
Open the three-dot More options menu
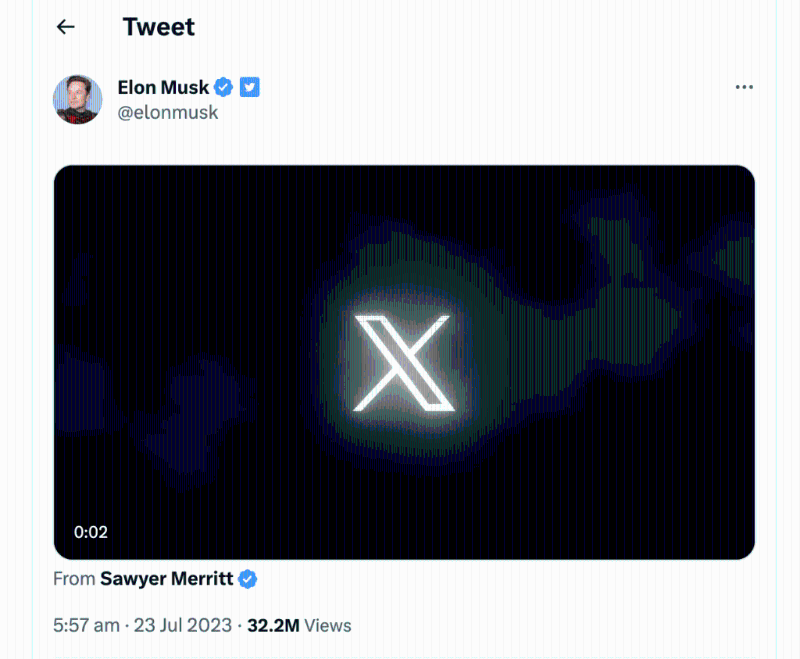[744, 87]
